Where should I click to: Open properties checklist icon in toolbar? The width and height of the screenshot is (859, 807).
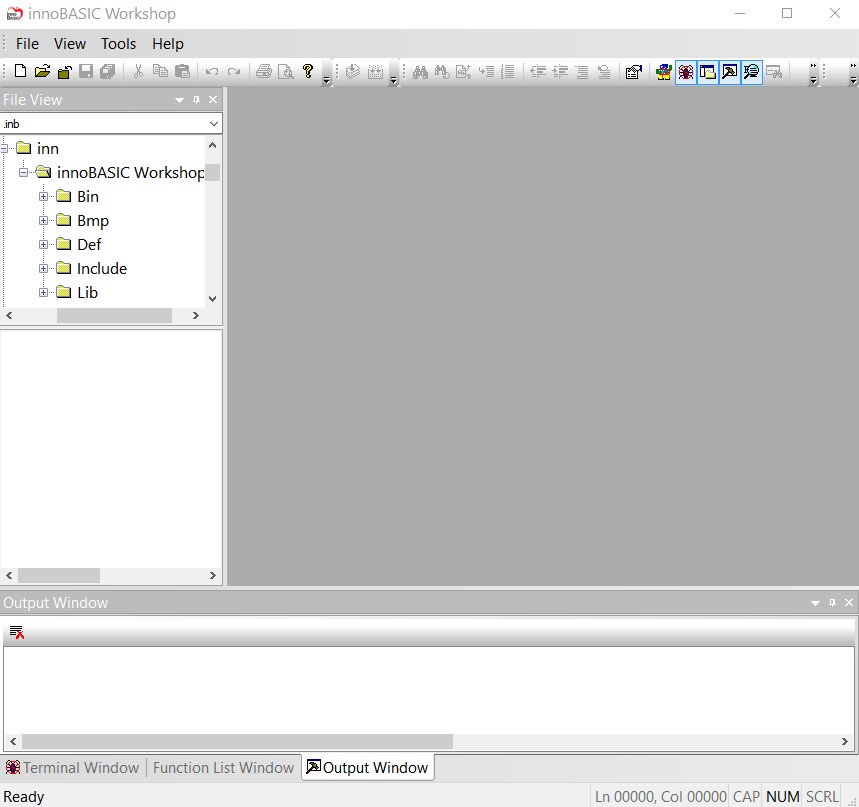click(633, 71)
